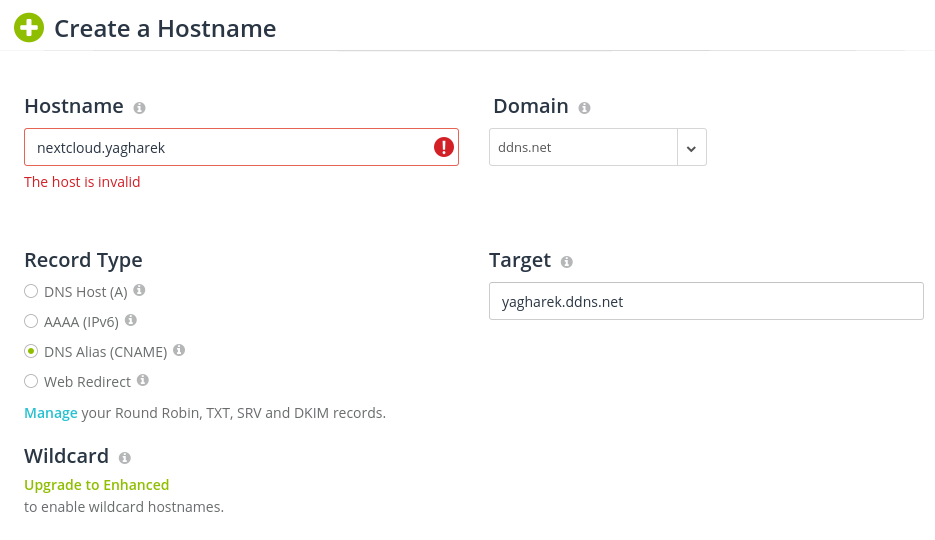Click info icon beside AAAA (IPv6)
935x540 pixels.
tap(131, 321)
